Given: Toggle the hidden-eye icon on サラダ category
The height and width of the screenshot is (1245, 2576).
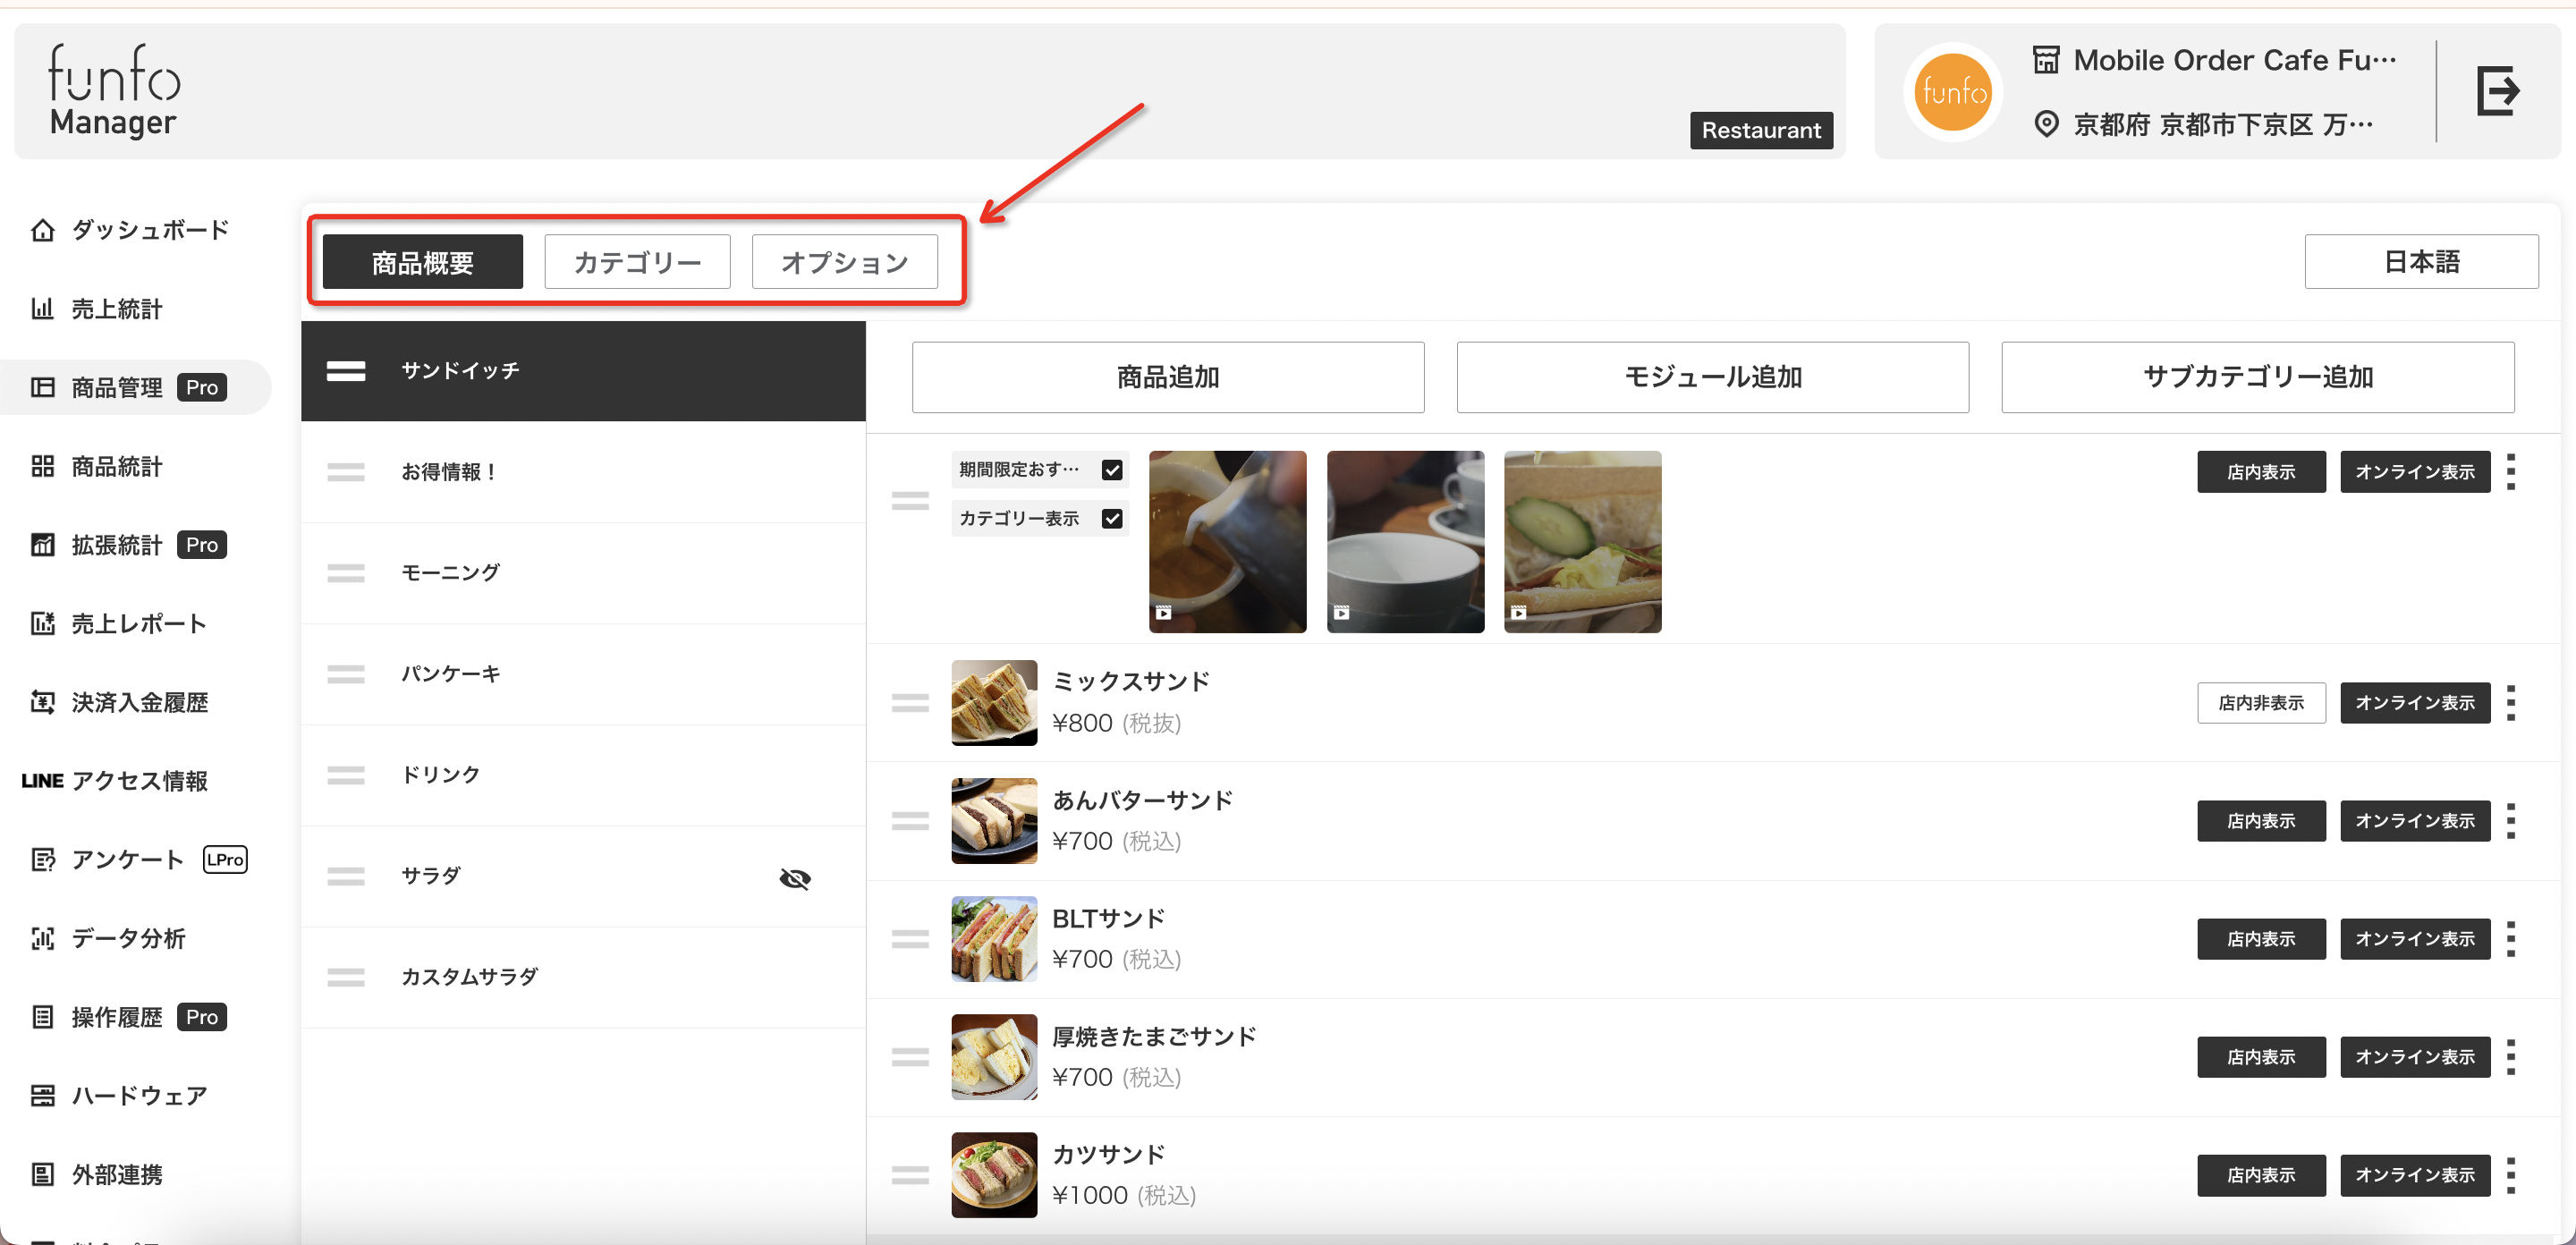Looking at the screenshot, I should click(x=795, y=878).
